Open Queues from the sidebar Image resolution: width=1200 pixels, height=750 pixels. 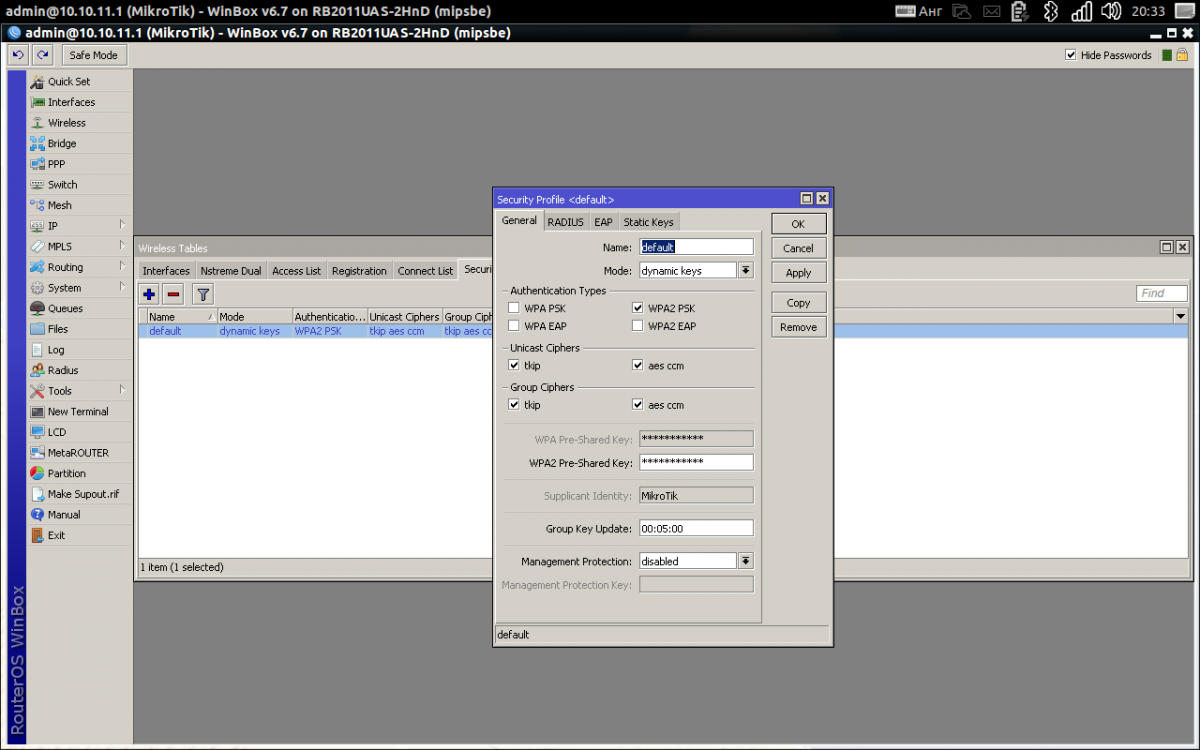65,308
